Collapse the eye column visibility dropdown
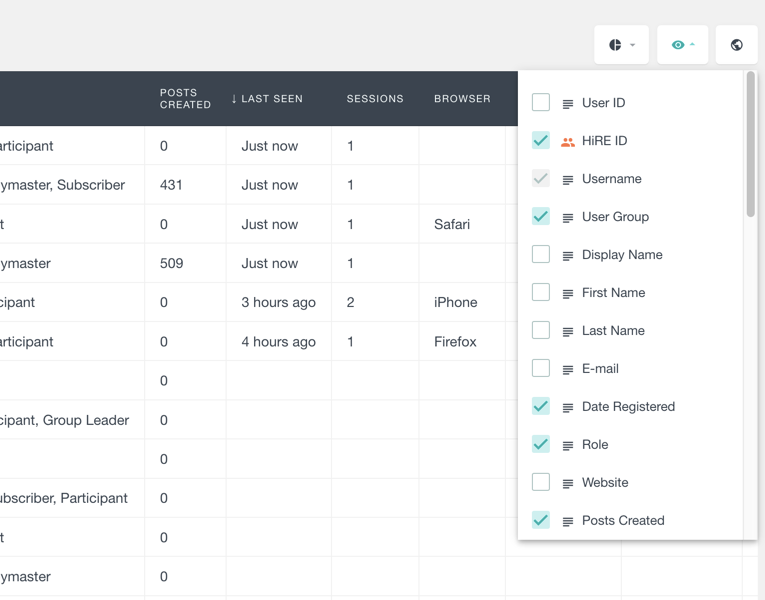 tap(683, 45)
